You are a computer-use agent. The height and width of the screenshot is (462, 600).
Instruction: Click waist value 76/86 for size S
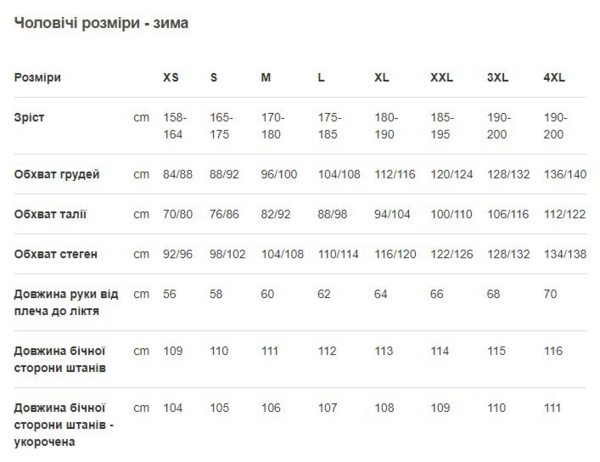click(226, 214)
